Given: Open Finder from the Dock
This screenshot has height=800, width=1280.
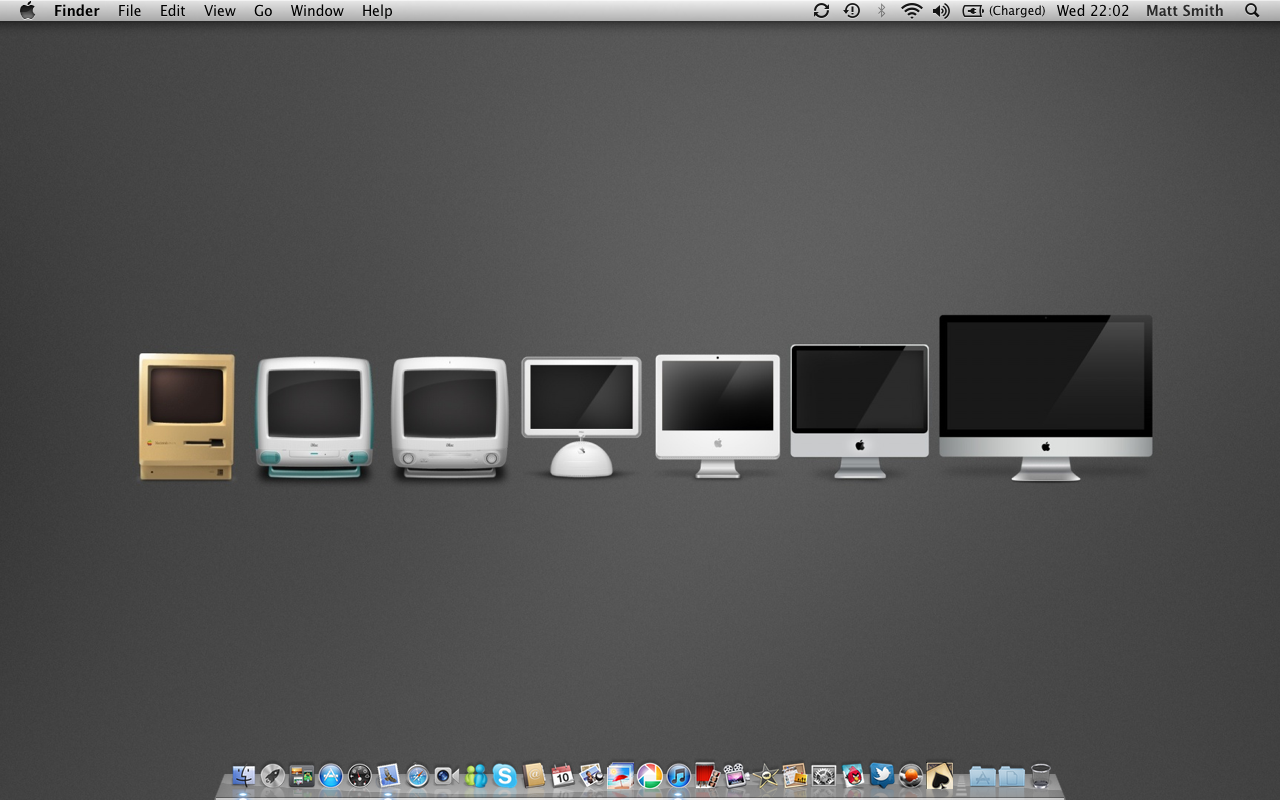Looking at the screenshot, I should 243,775.
